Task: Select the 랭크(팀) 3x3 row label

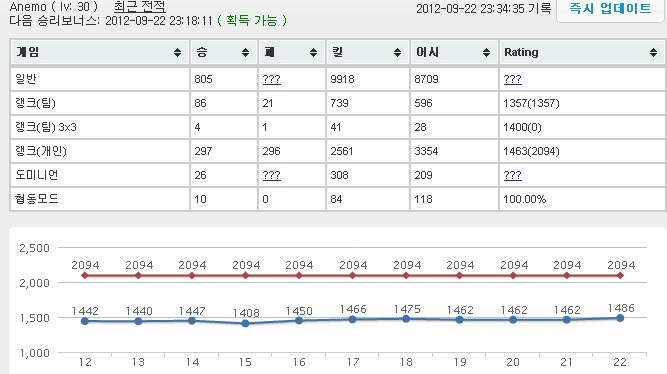Action: [x=46, y=127]
